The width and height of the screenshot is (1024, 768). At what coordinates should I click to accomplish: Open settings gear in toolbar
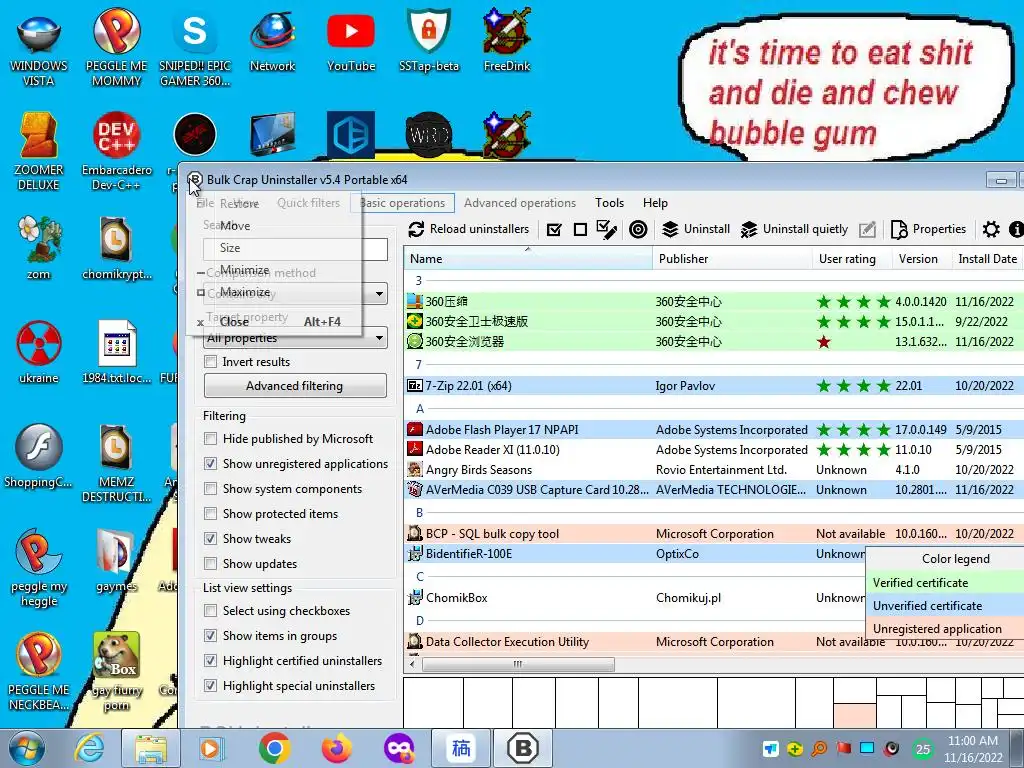(x=991, y=229)
